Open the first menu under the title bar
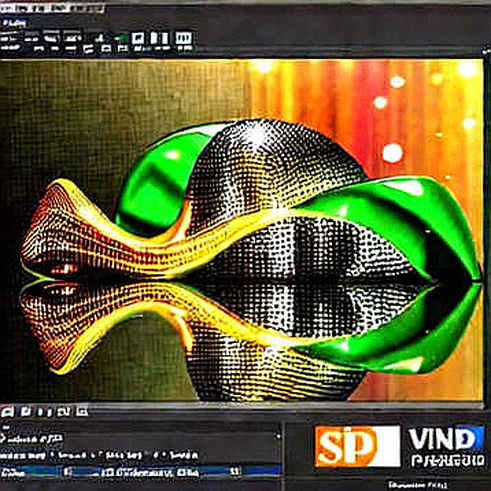491x491 pixels. pos(13,23)
